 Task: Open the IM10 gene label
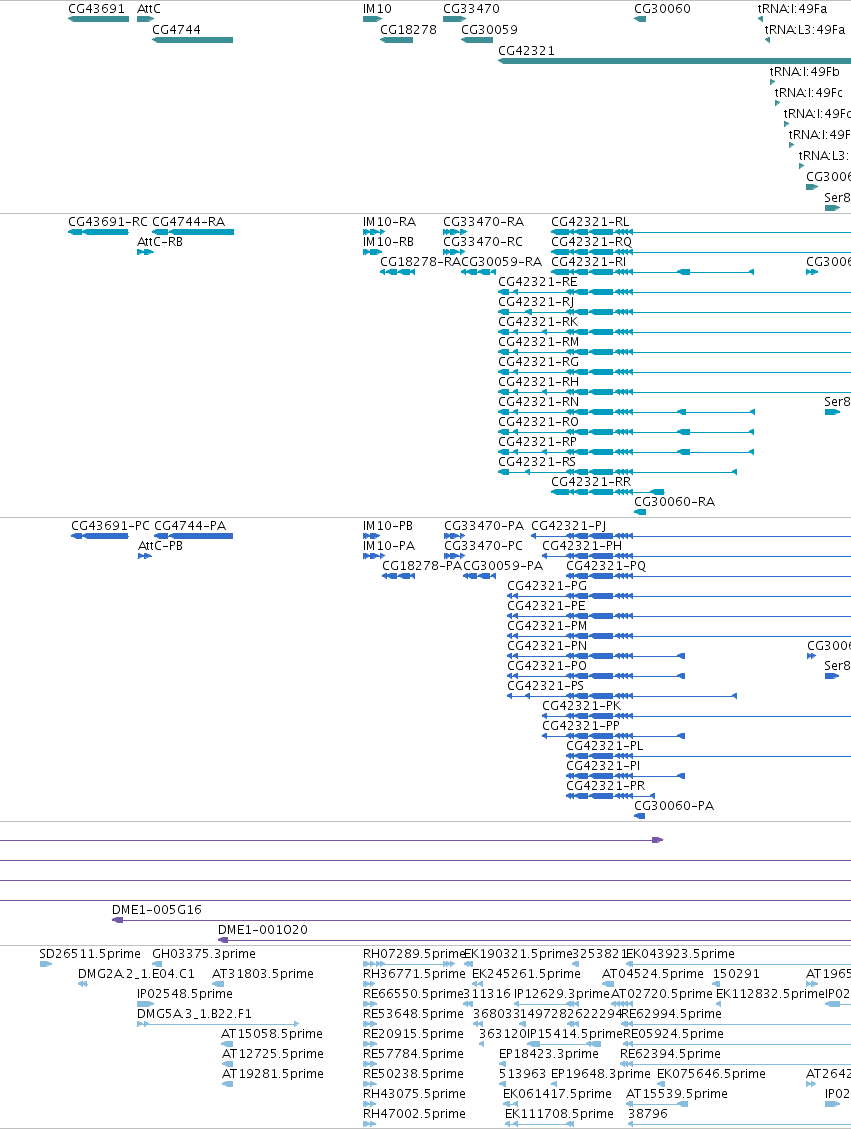(x=377, y=9)
